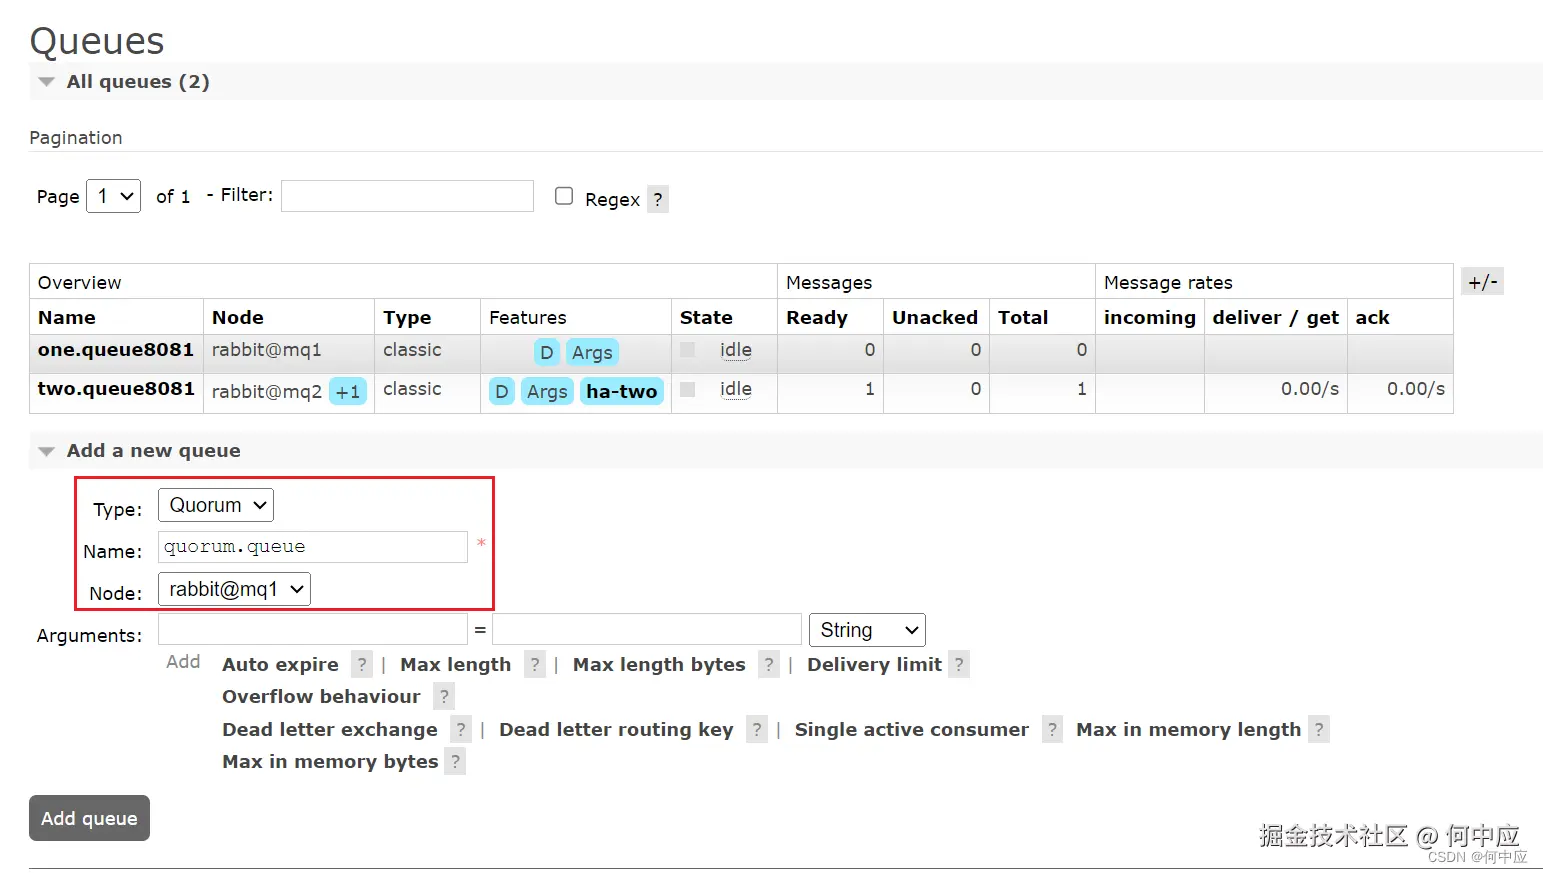Open the queue Type dropdown set to Quorum

pyautogui.click(x=216, y=505)
